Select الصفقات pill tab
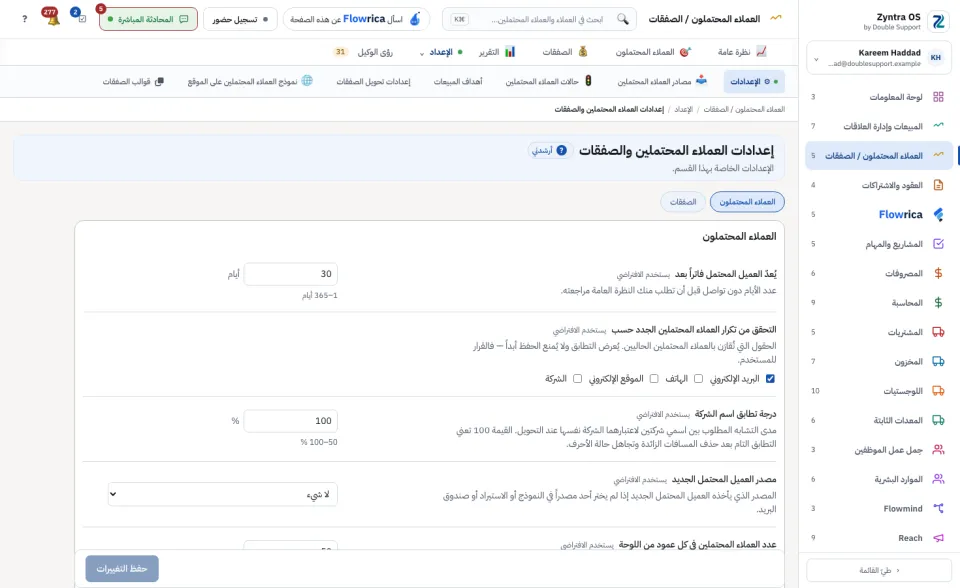 point(683,202)
